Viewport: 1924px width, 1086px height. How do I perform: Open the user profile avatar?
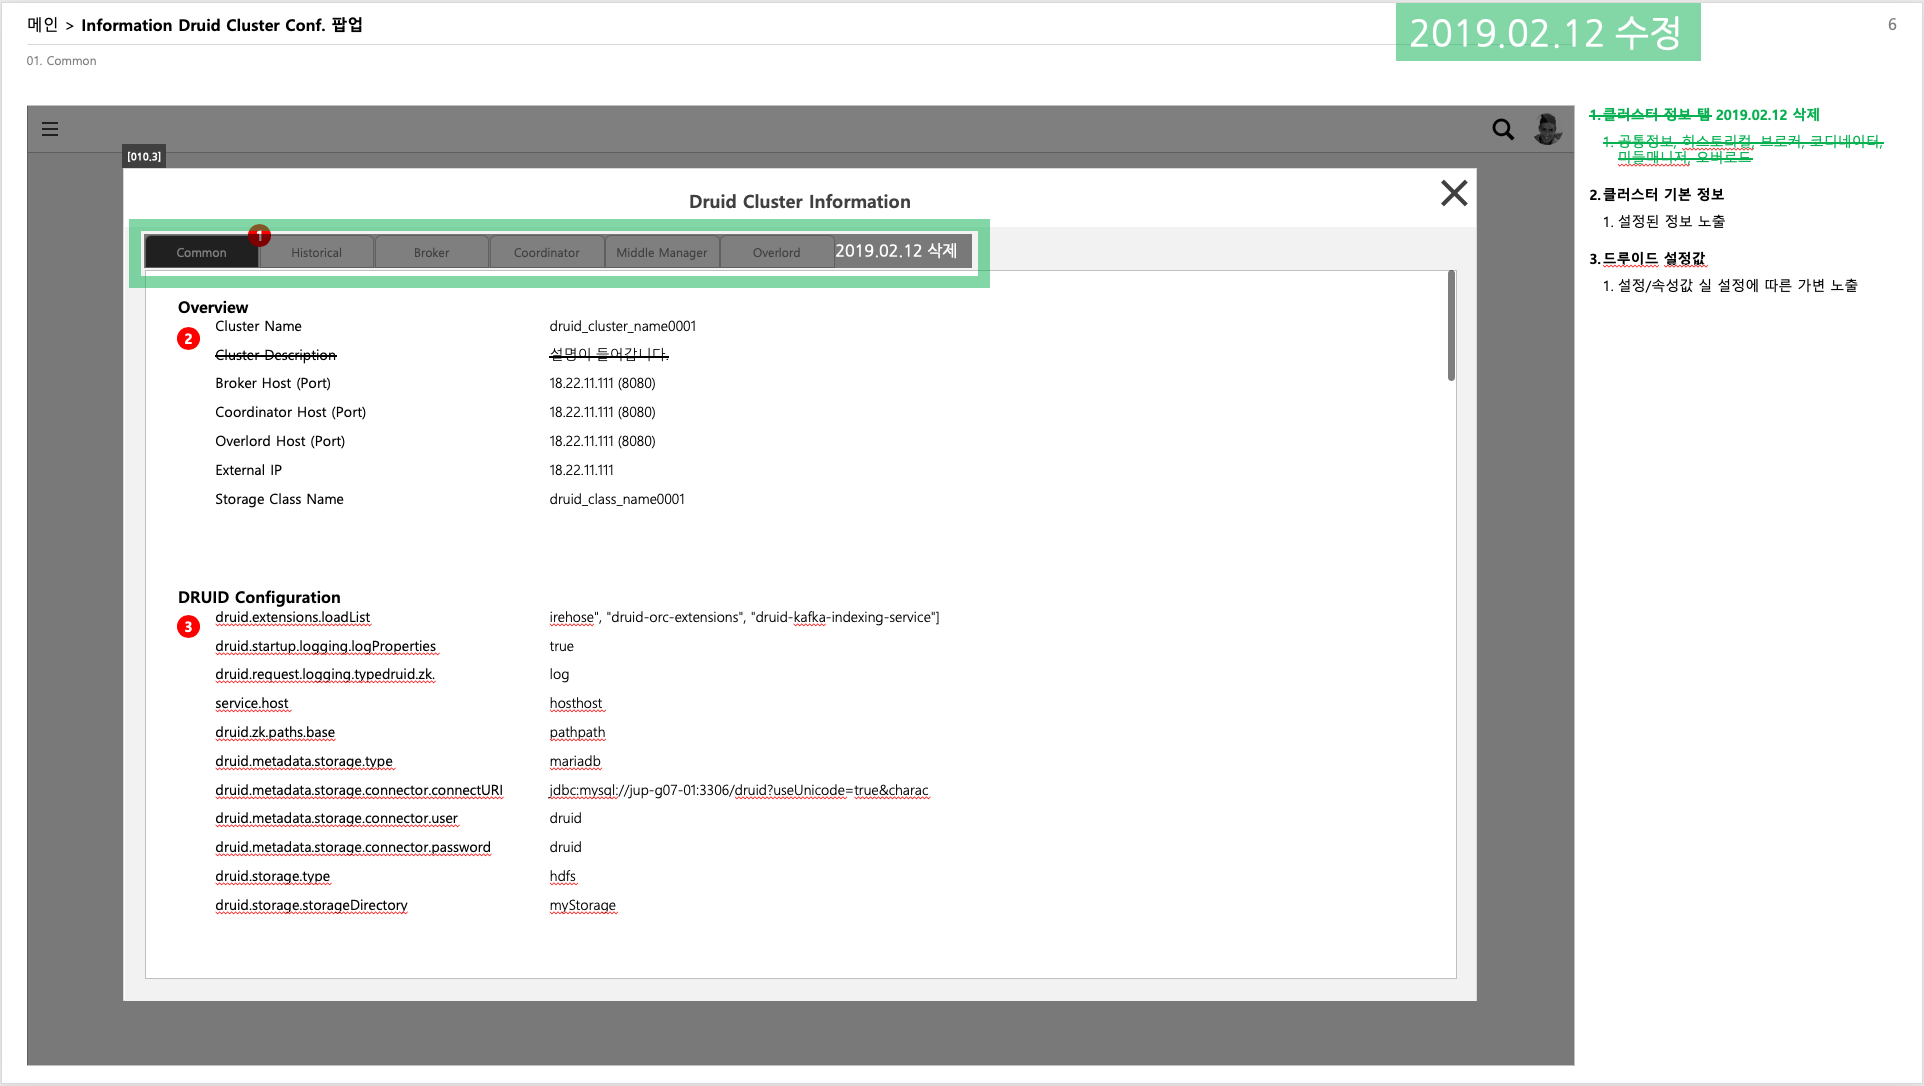click(1547, 129)
